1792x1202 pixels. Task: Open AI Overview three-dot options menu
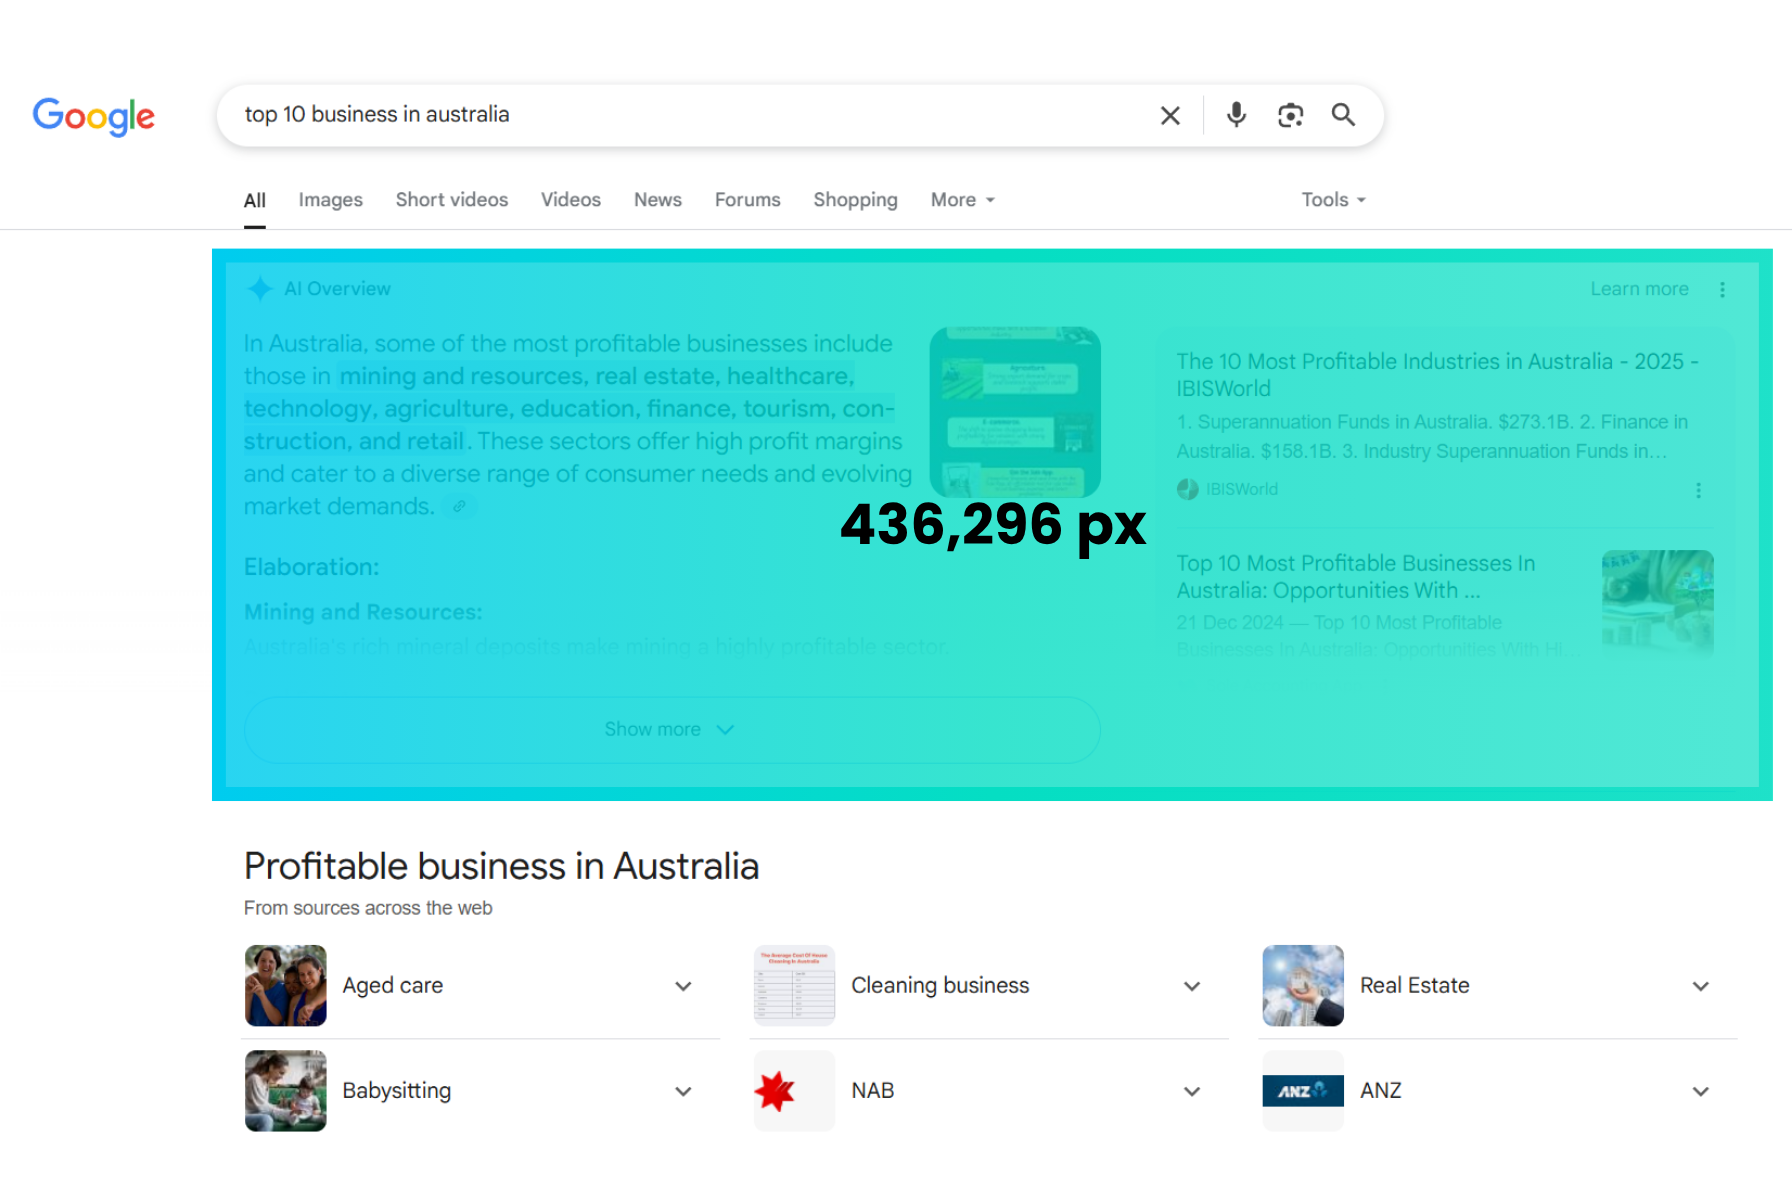(x=1722, y=290)
